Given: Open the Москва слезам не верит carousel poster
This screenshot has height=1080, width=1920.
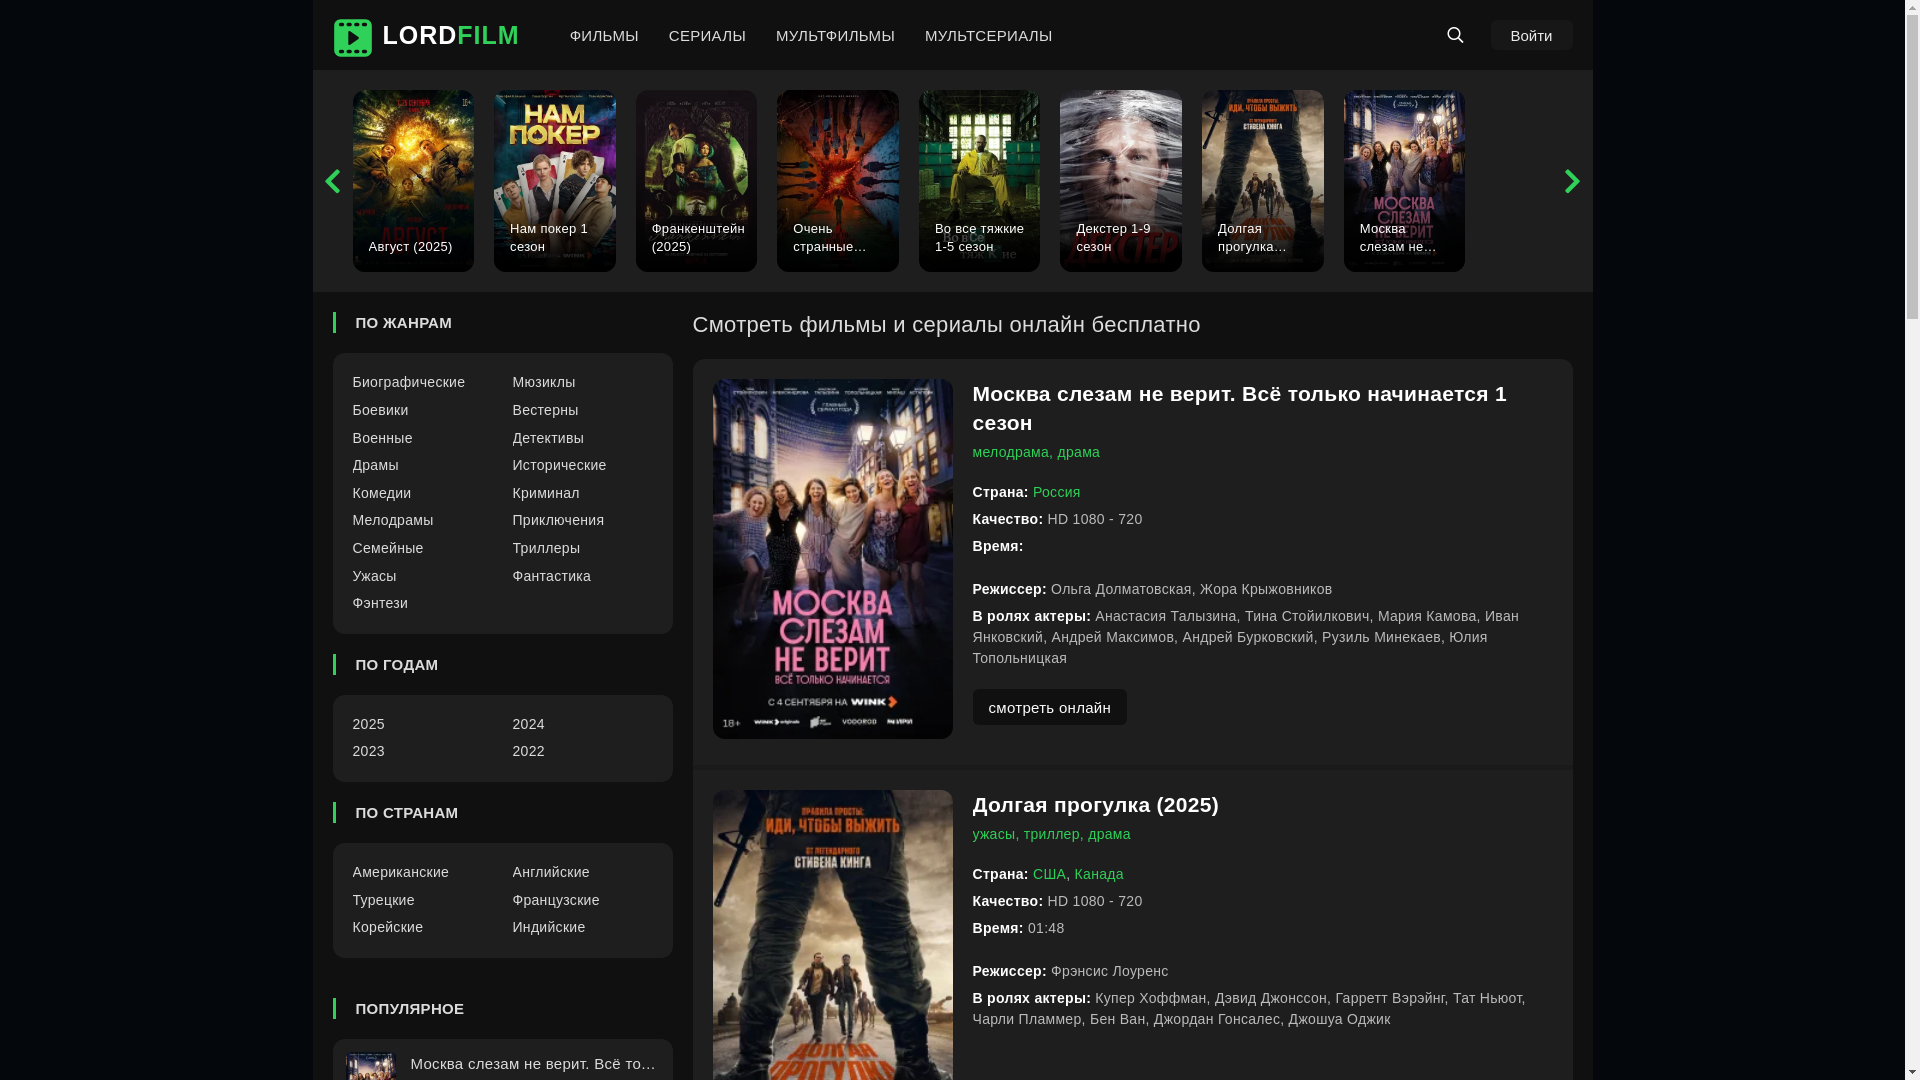Looking at the screenshot, I should tap(1404, 181).
